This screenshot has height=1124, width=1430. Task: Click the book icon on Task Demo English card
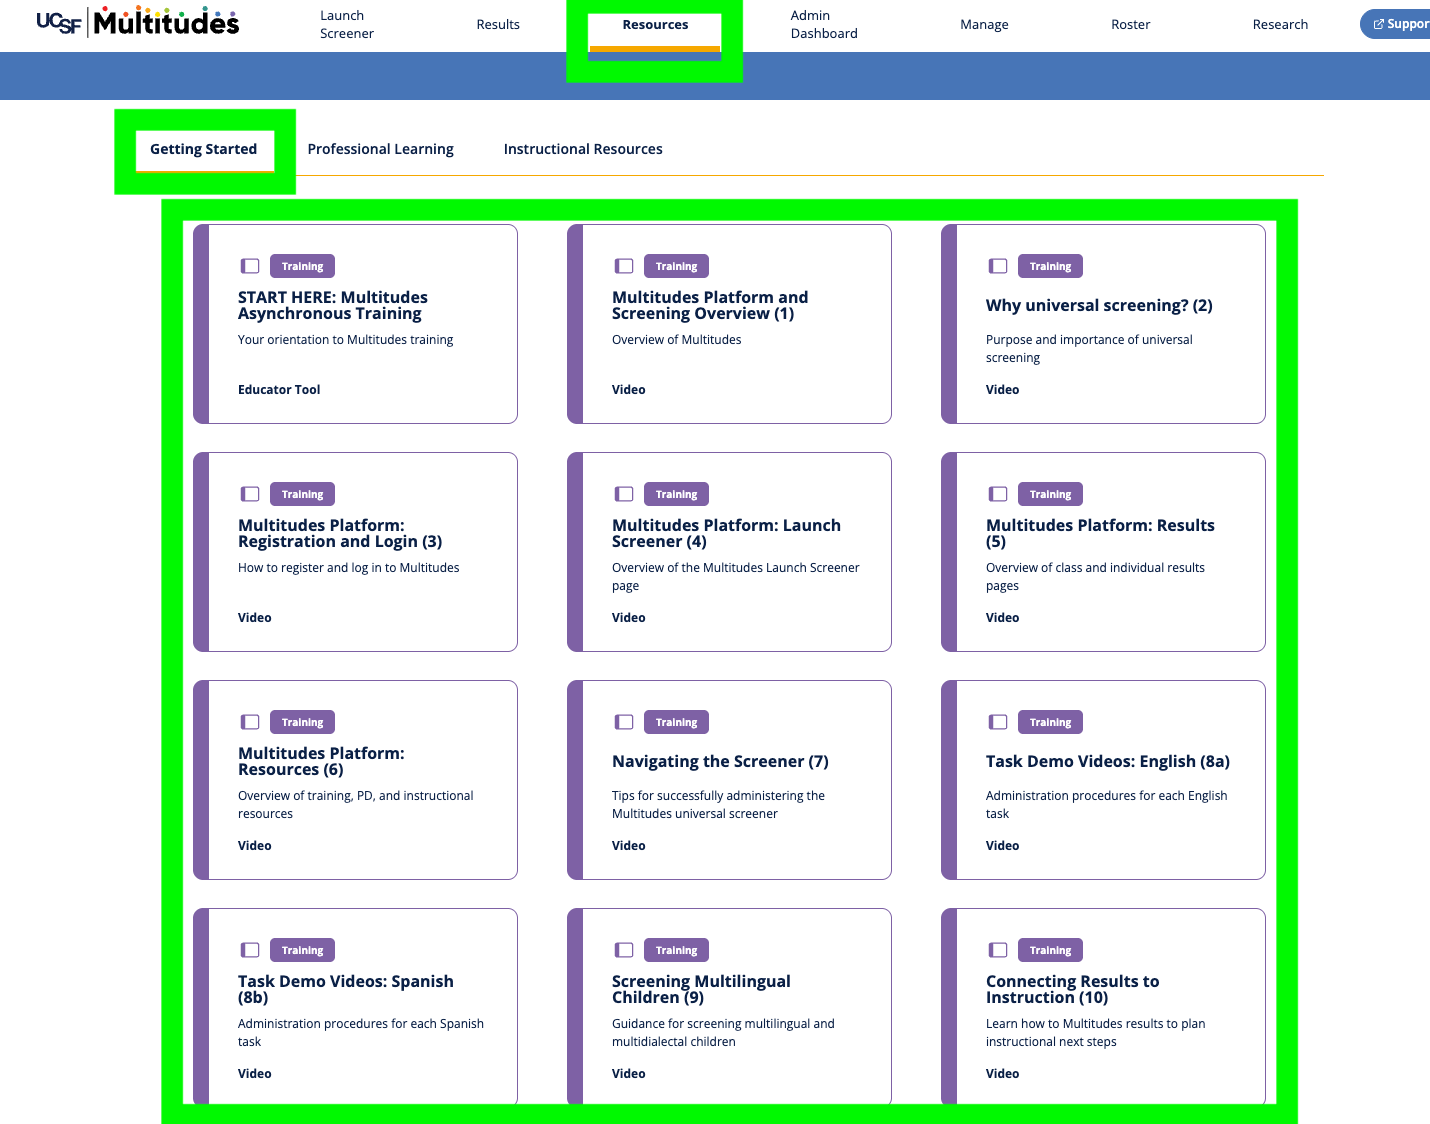pyautogui.click(x=998, y=722)
